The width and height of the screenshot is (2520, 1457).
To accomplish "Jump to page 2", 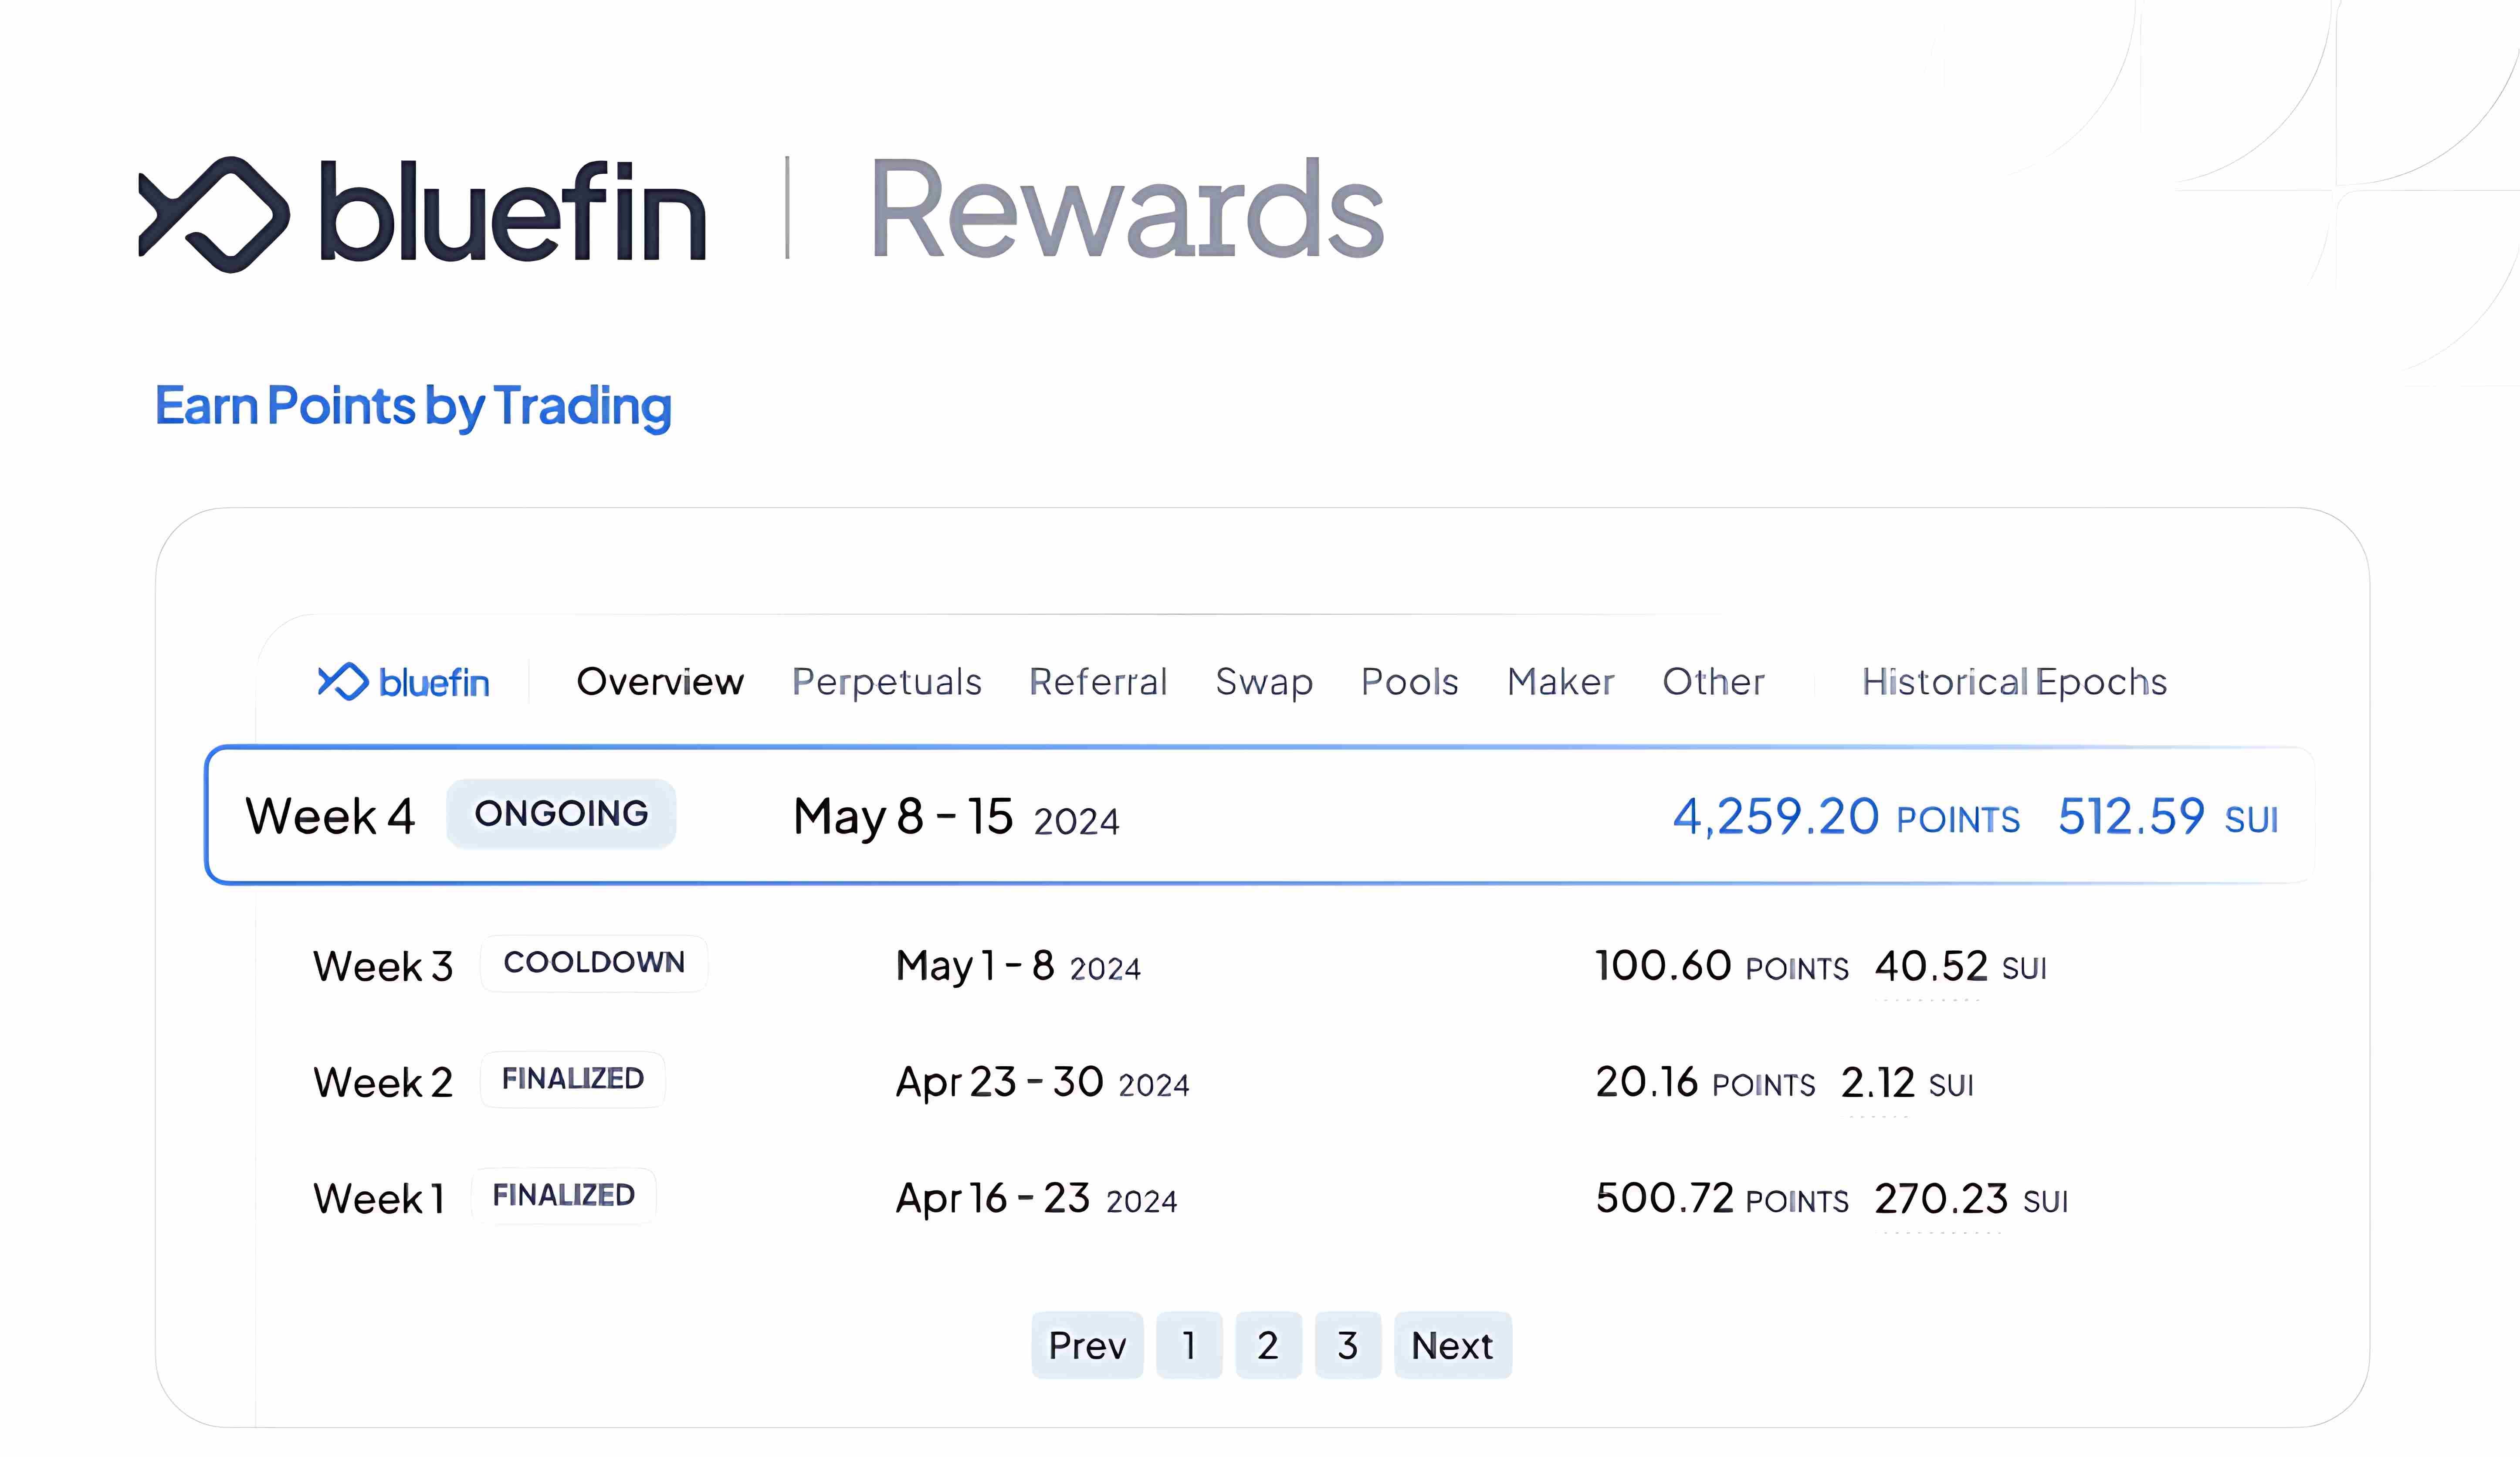I will 1268,1346.
